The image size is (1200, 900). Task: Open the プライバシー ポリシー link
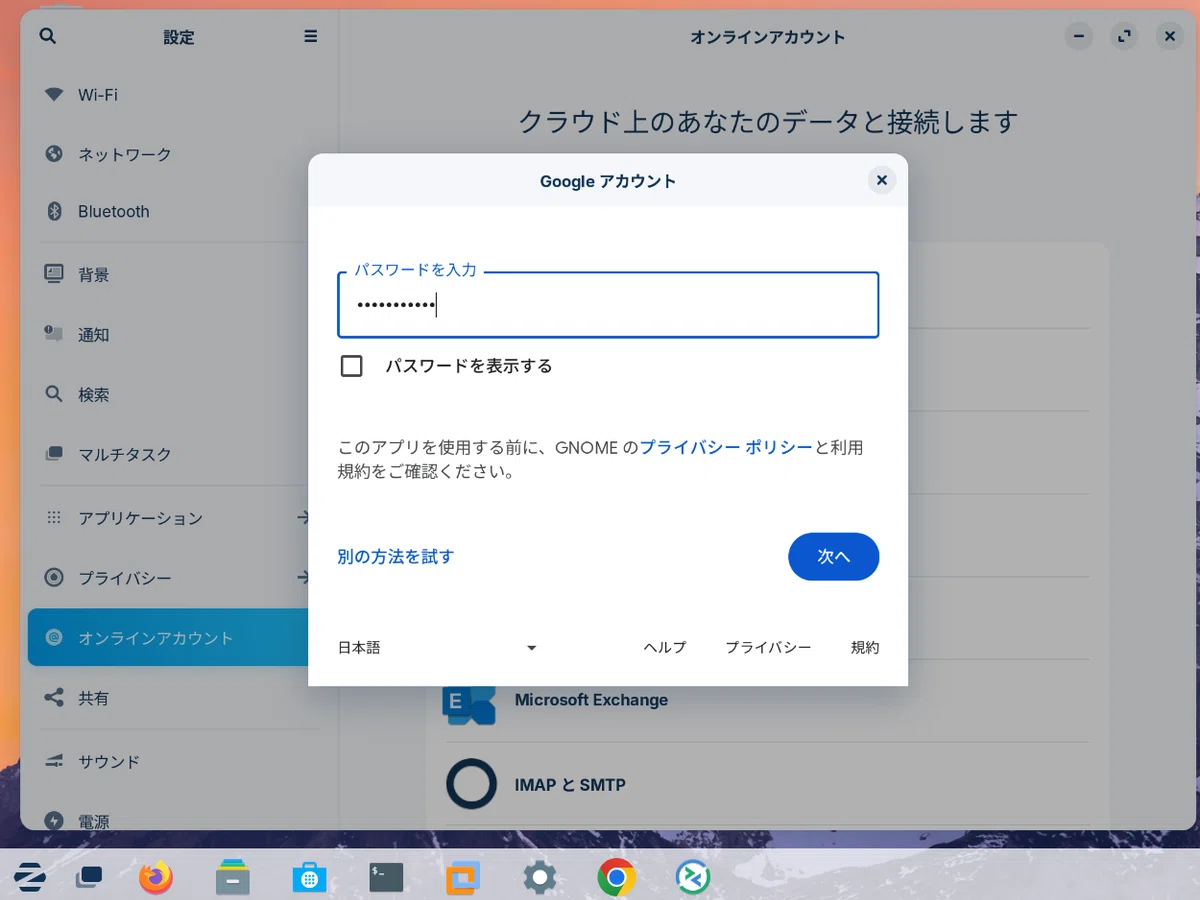[x=726, y=448]
